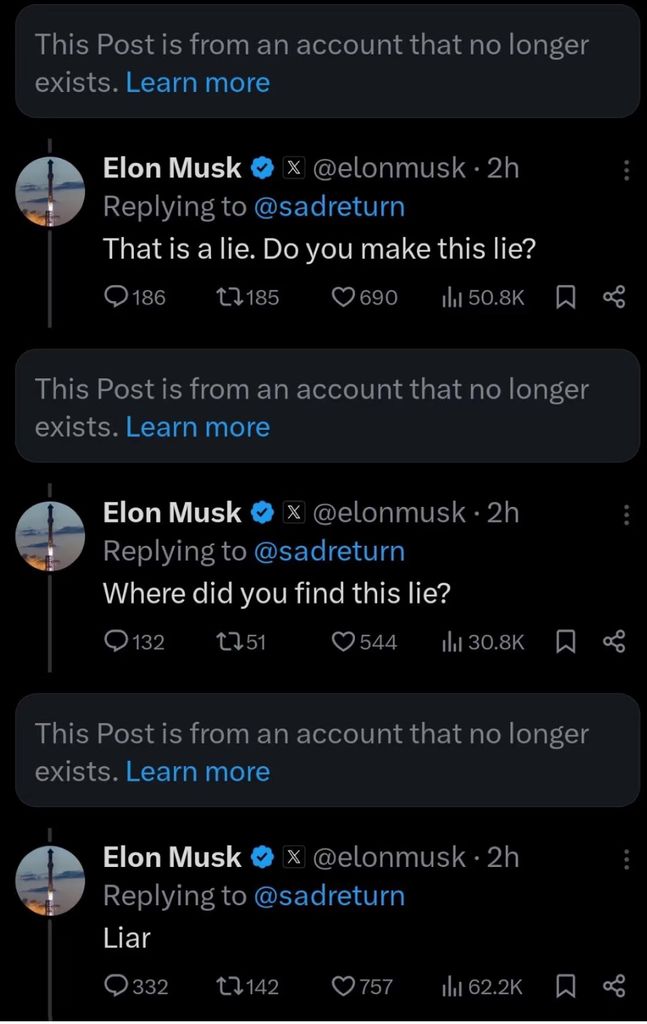Like the 'That is a lie' post
Viewport: 647px width, 1024px height.
344,297
